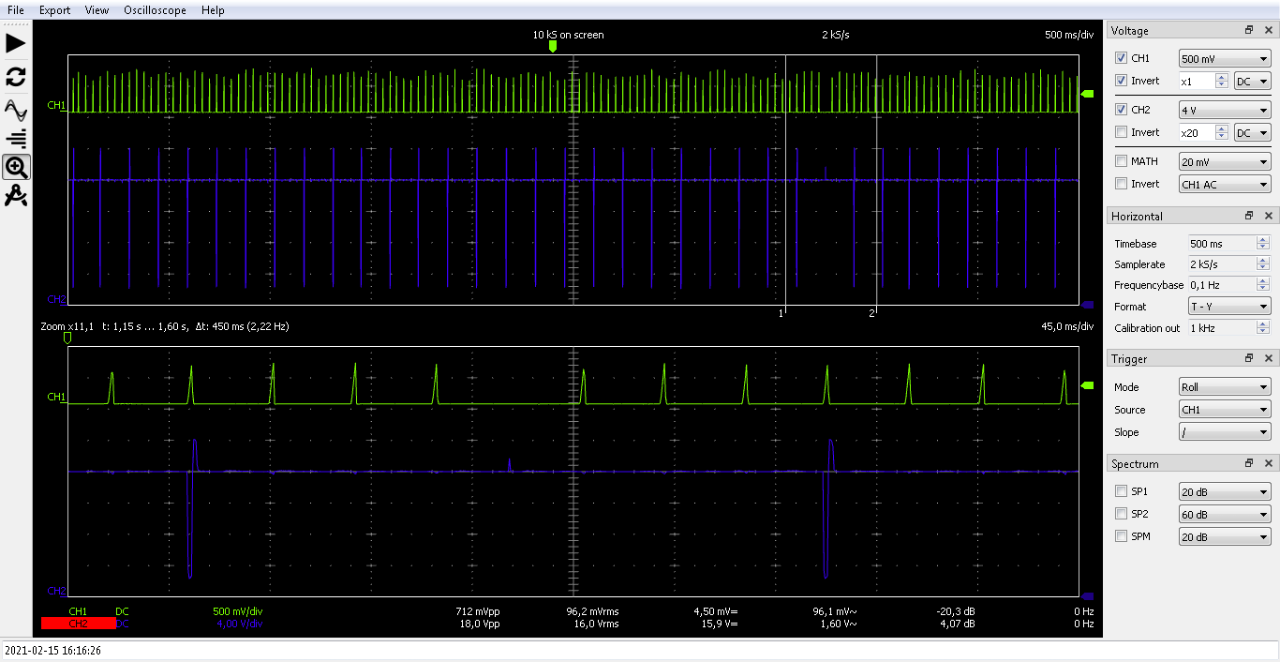Screen dimensions: 1280x662
Task: Open the Export menu
Action: pyautogui.click(x=54, y=10)
